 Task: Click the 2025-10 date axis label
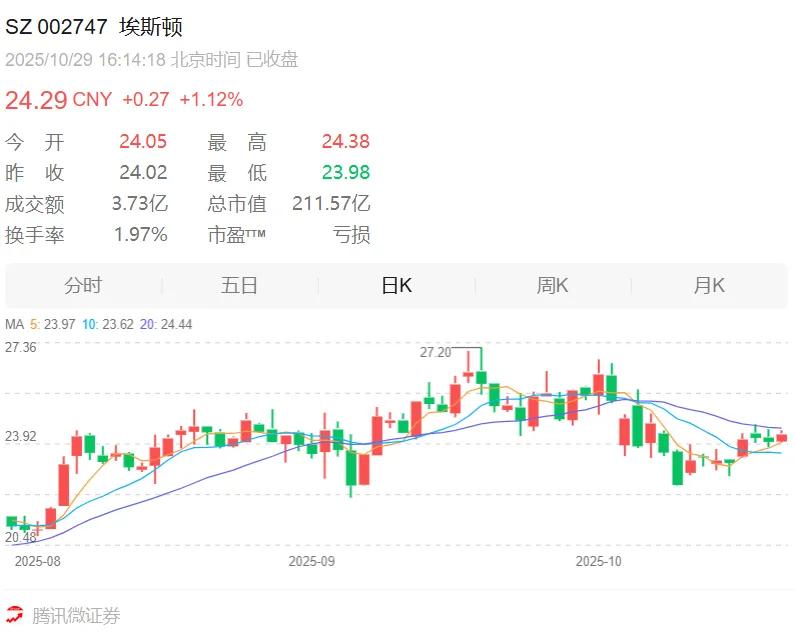[x=598, y=561]
